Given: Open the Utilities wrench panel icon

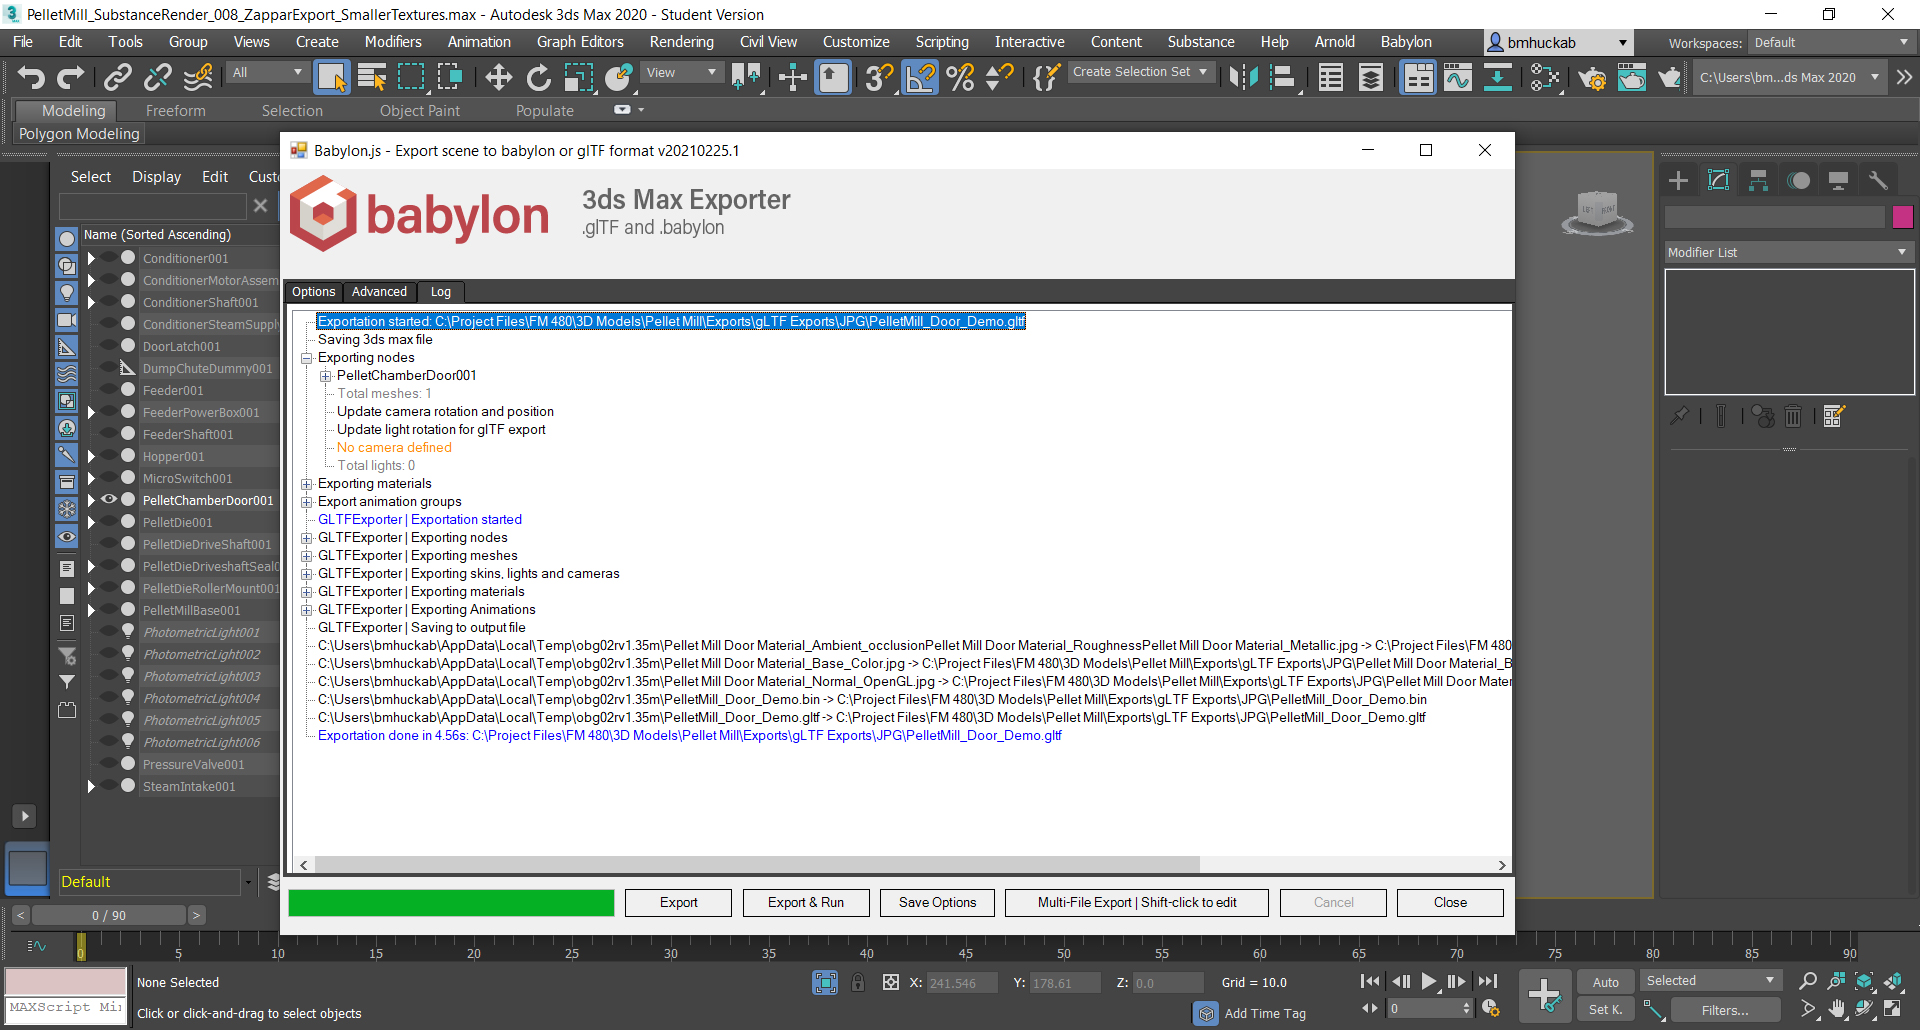Looking at the screenshot, I should pos(1878,180).
